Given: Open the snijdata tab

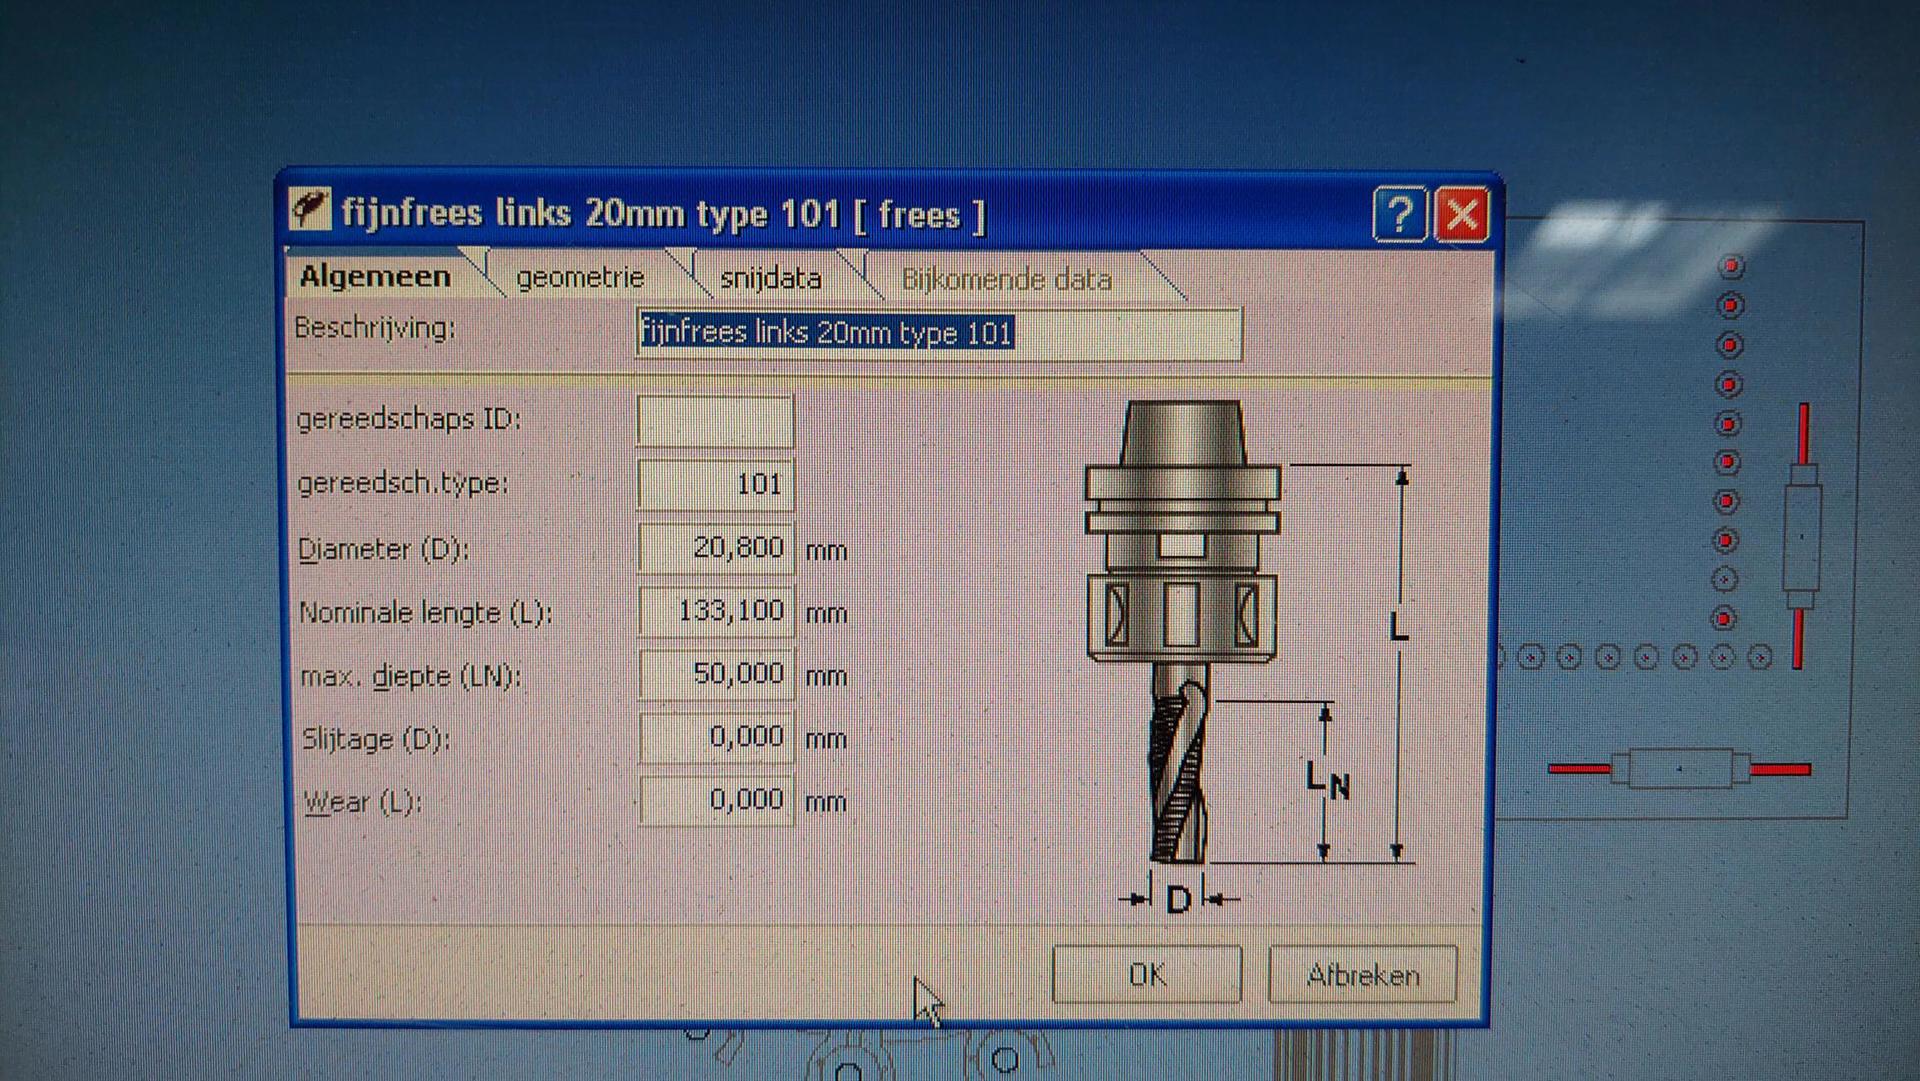Looking at the screenshot, I should click(x=770, y=278).
